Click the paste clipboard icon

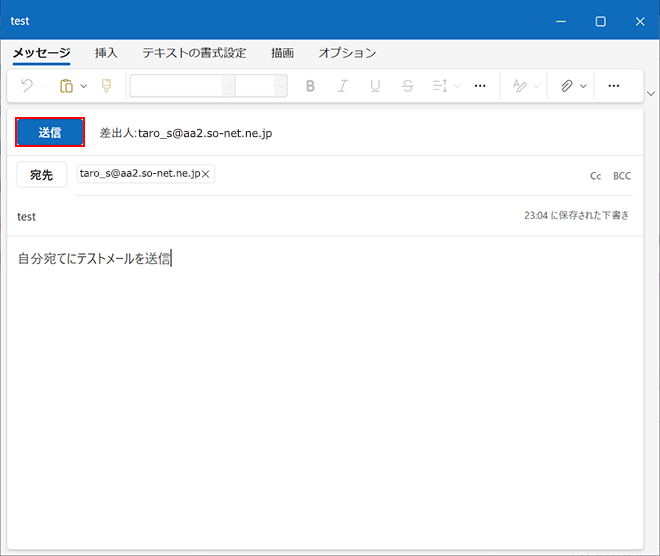[x=66, y=86]
